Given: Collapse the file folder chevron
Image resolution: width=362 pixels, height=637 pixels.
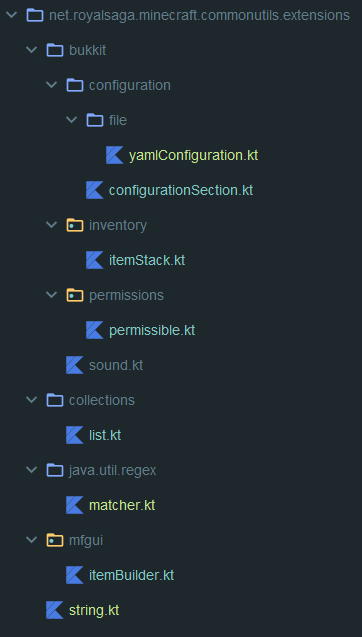Looking at the screenshot, I should point(71,120).
